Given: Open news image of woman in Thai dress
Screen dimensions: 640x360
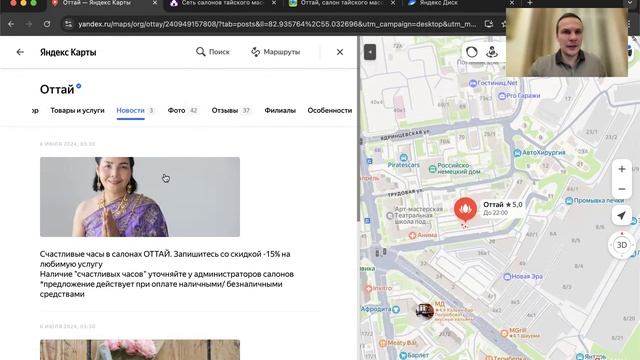Looking at the screenshot, I should point(140,197).
